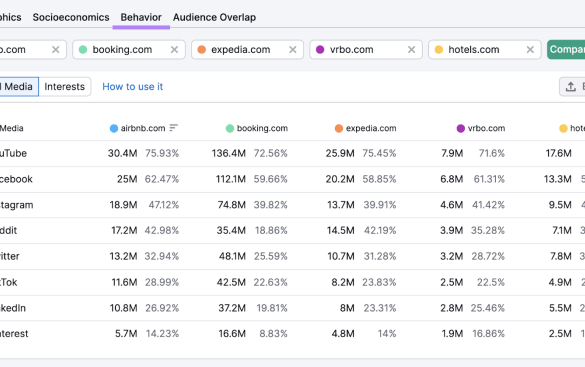Click expedia Reddit value 14.5M
Viewport: 585px width, 367px height.
click(x=341, y=230)
